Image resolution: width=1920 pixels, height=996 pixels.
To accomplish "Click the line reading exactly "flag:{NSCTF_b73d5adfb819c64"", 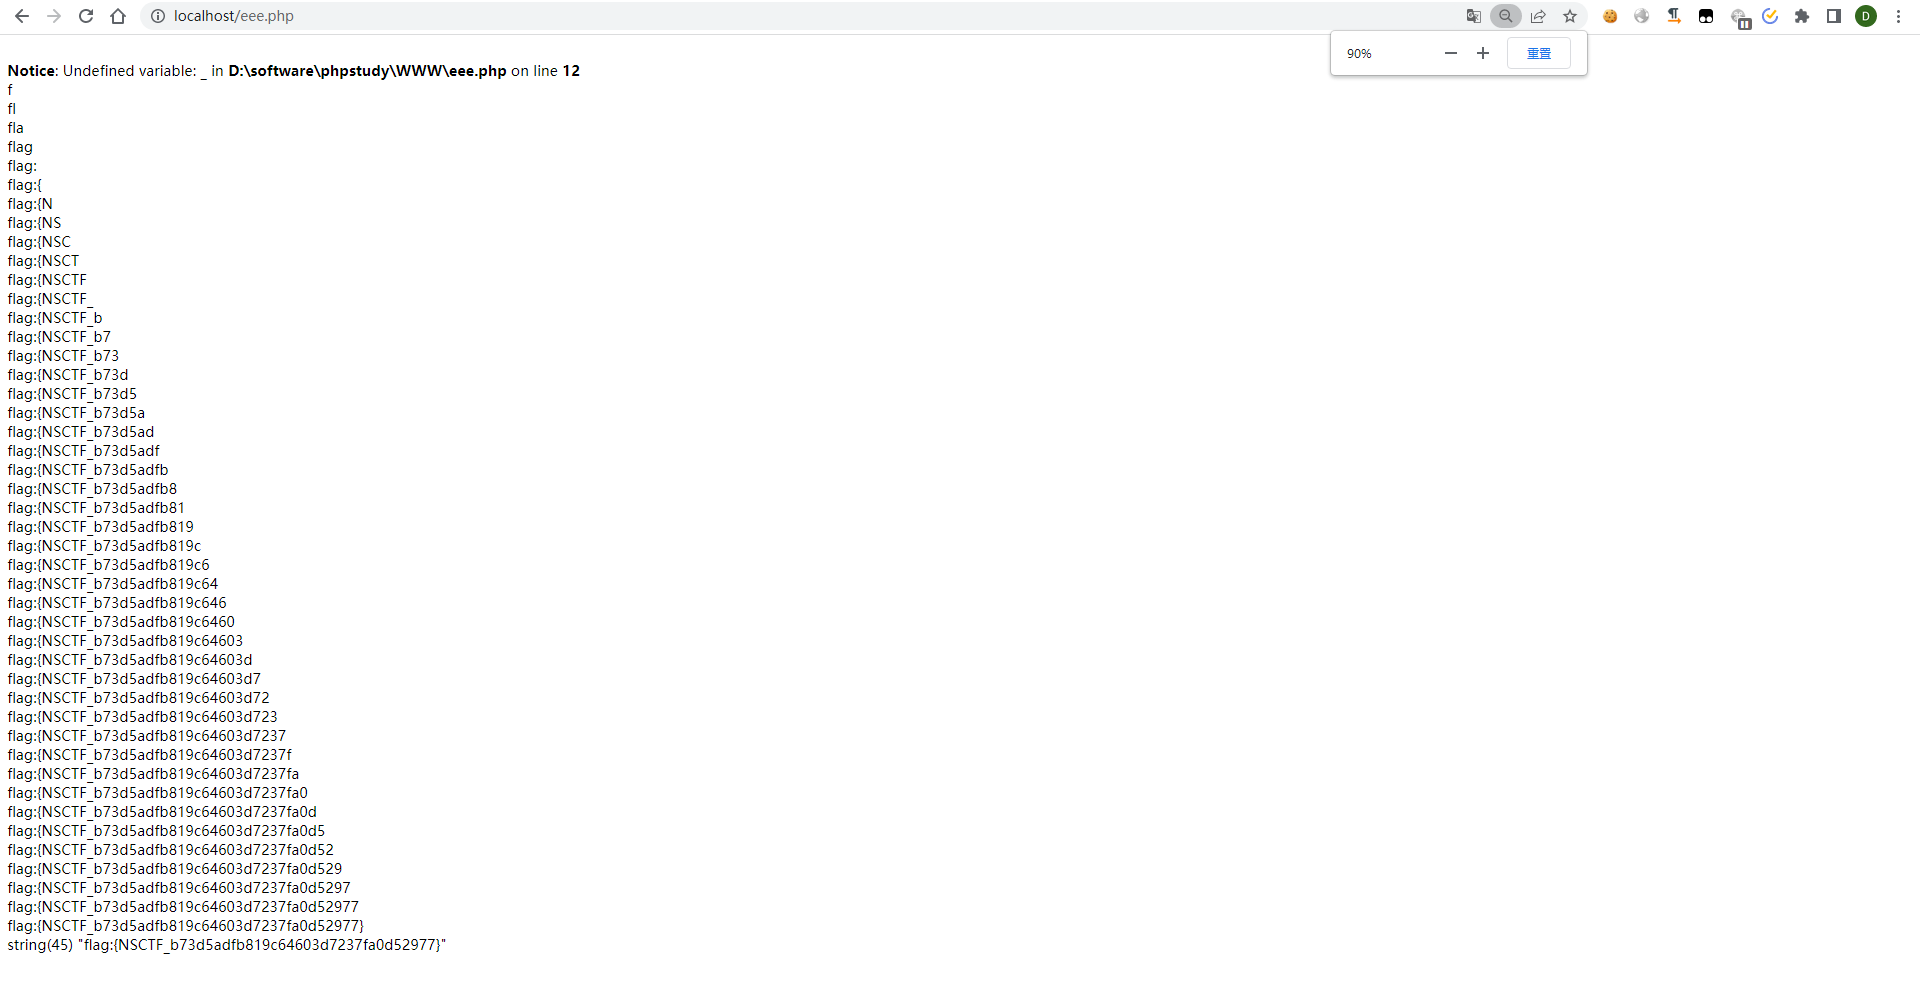I will click(x=113, y=584).
